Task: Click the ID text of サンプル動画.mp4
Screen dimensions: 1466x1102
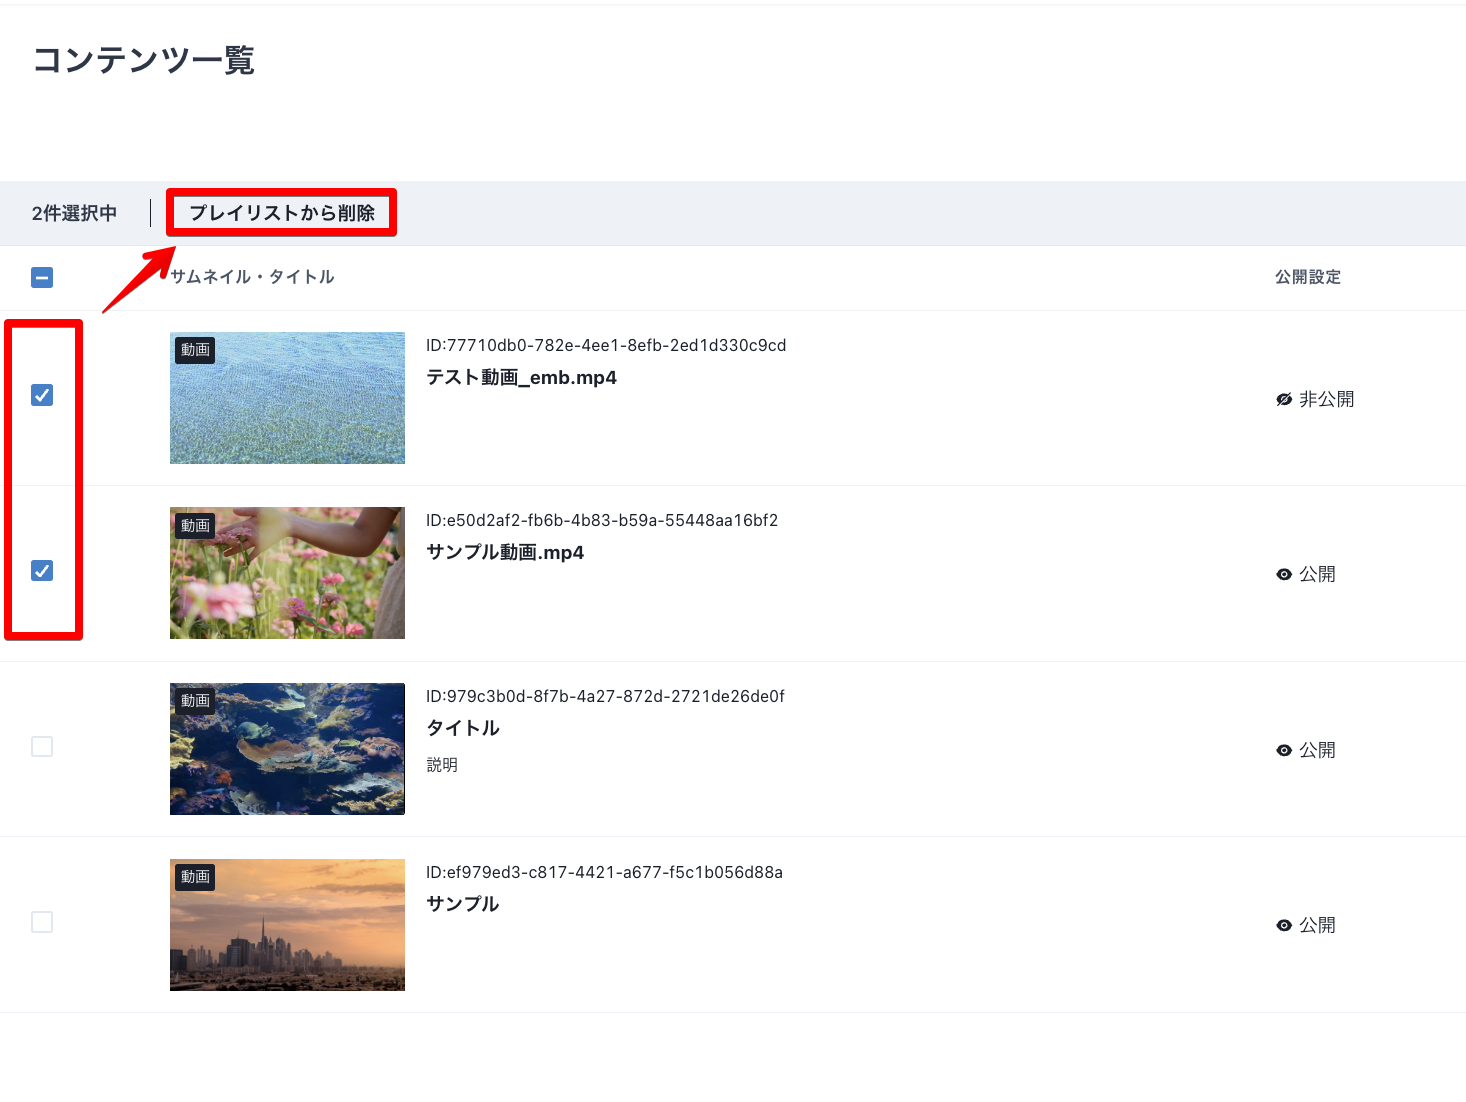Action: click(x=602, y=520)
